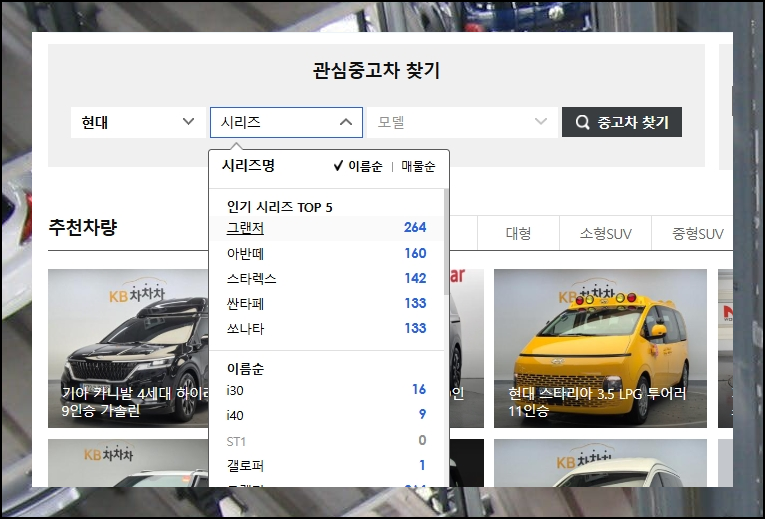Select 싼타페 series from the list
Image resolution: width=765 pixels, height=519 pixels.
pos(326,303)
